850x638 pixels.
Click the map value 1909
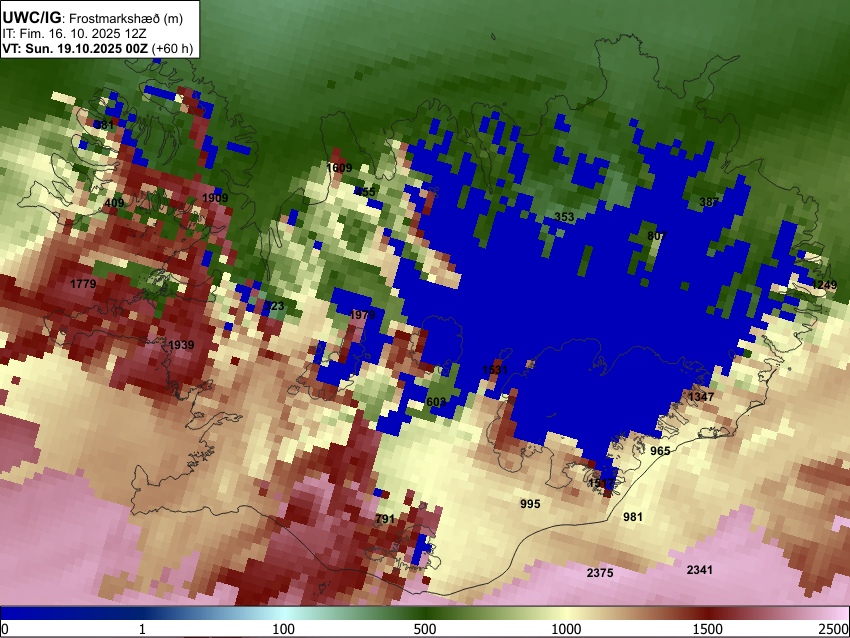click(x=215, y=198)
